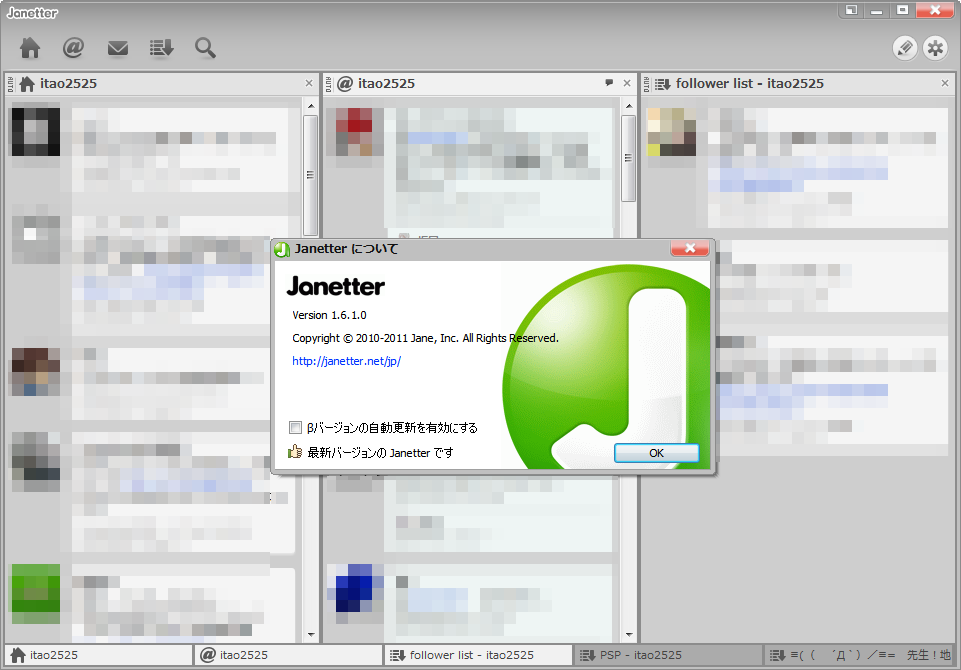961x670 pixels.
Task: Switch to follower list - itao2525 bottom tab
Action: (x=478, y=655)
